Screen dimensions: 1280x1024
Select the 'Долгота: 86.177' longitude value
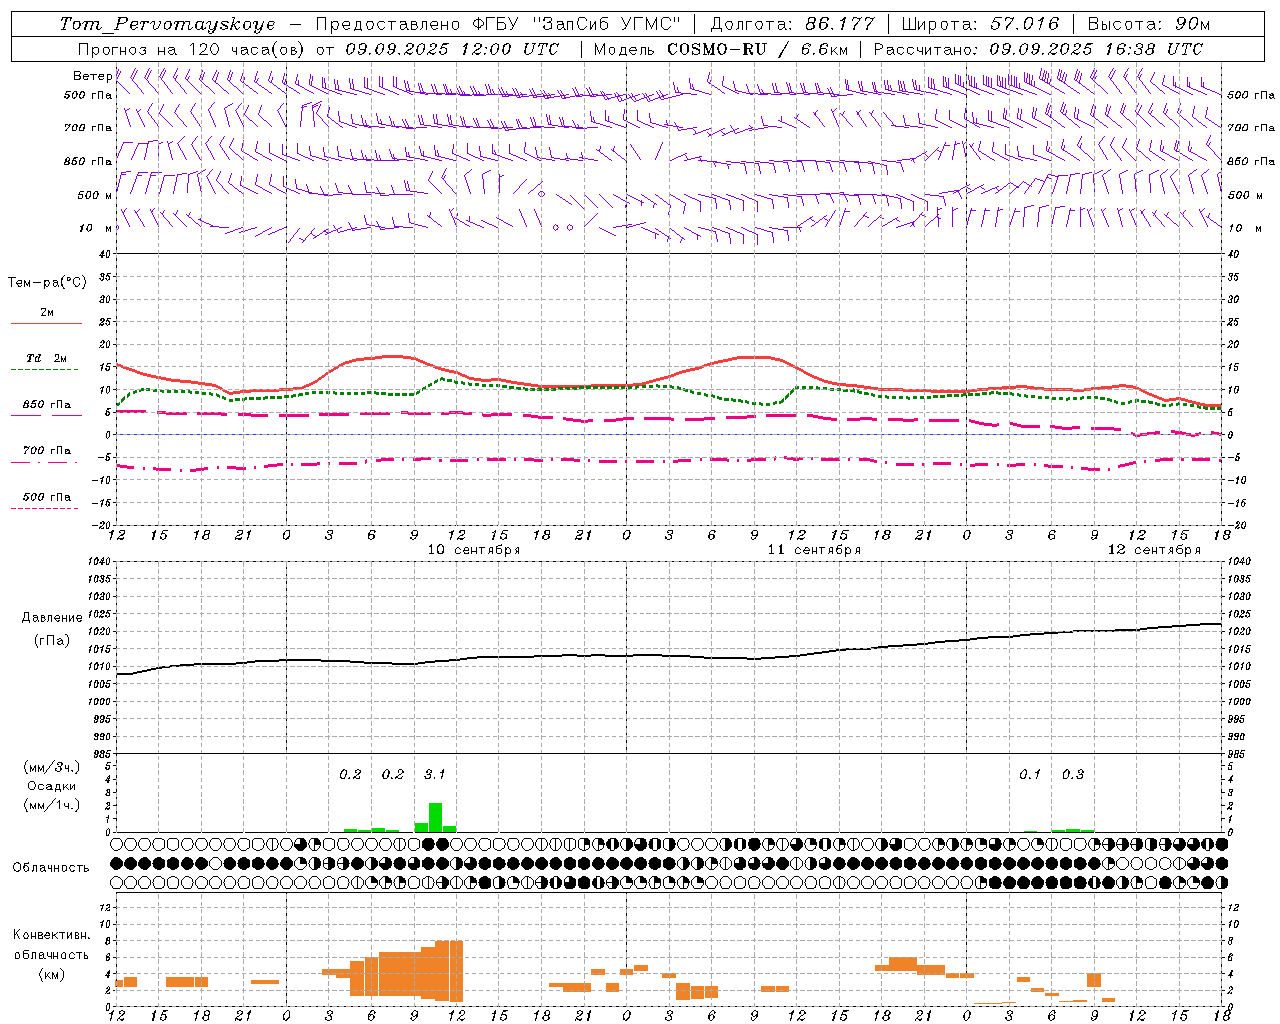pos(792,24)
